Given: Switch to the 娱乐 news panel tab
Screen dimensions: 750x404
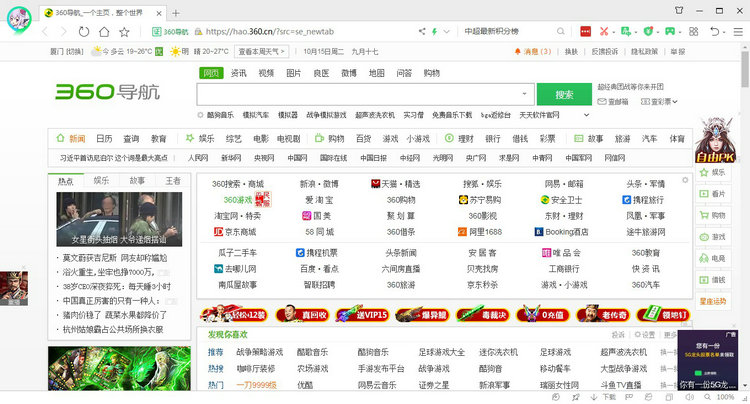Looking at the screenshot, I should (x=101, y=181).
